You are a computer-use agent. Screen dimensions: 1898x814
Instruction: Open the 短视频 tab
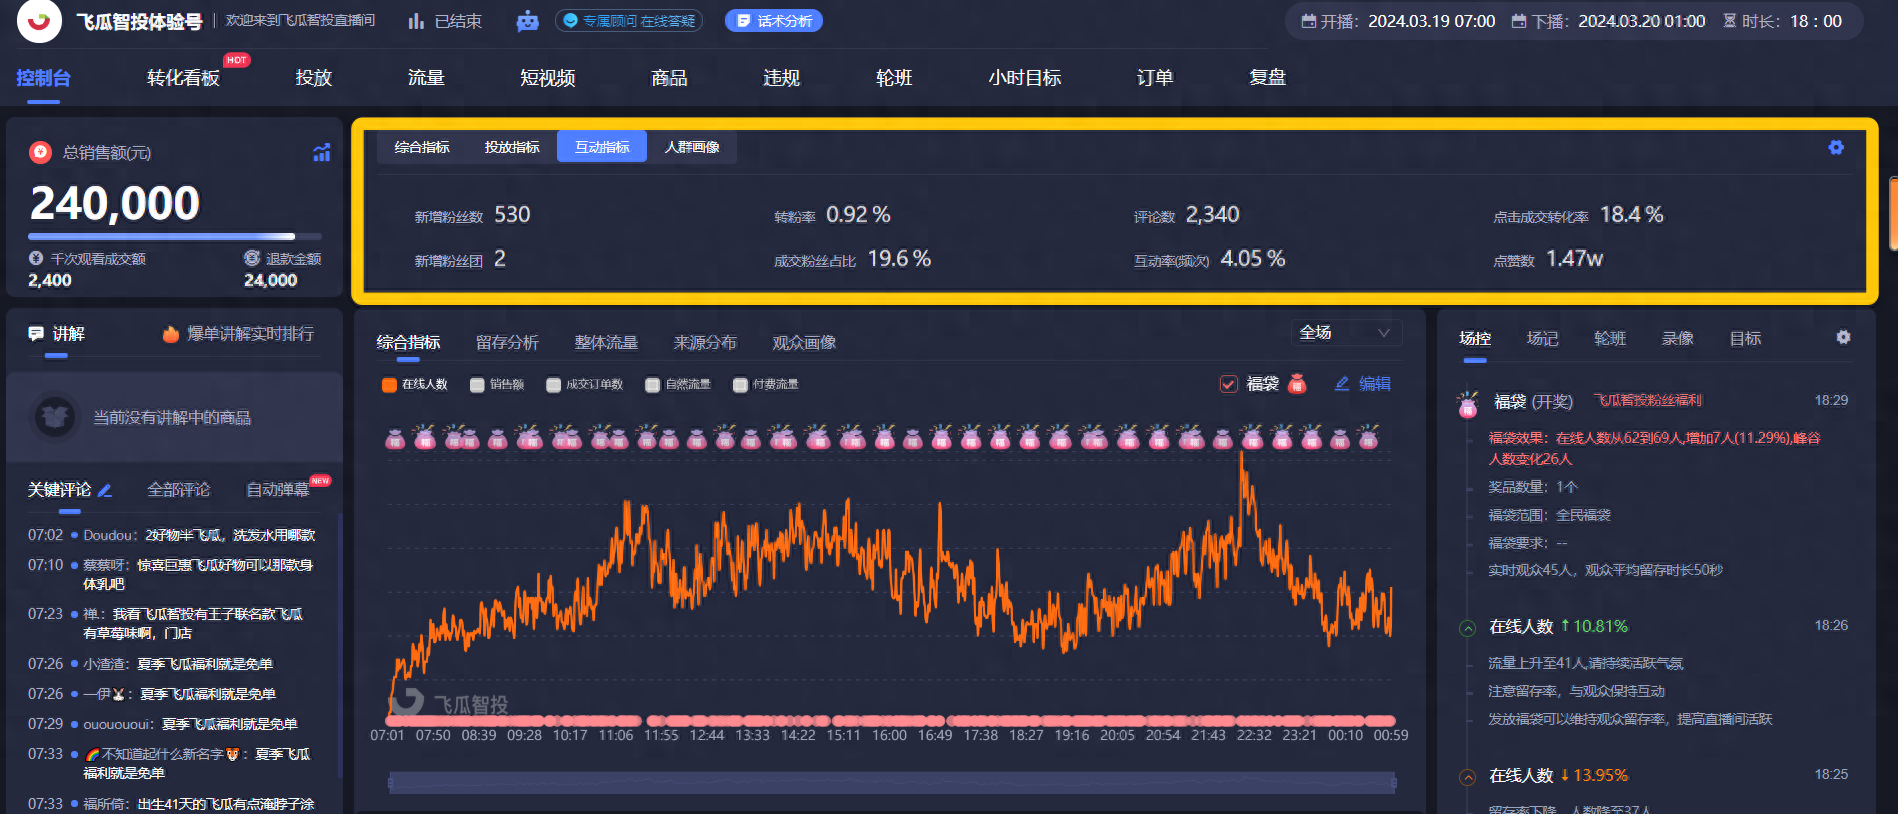(548, 78)
